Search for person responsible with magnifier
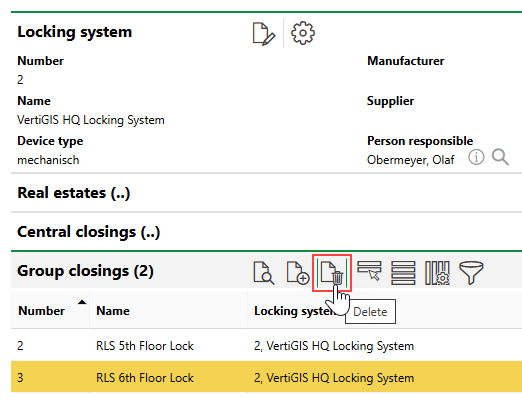The height and width of the screenshot is (399, 522). tap(500, 157)
